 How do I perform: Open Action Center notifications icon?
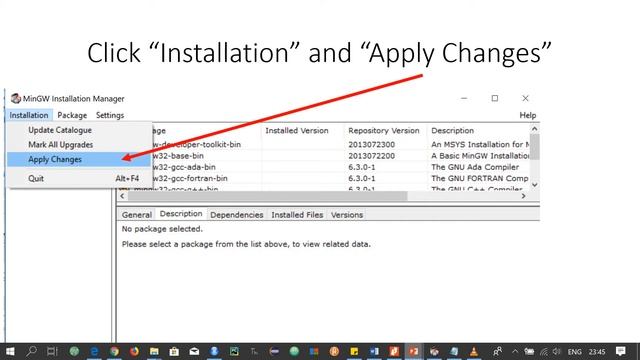click(x=621, y=351)
